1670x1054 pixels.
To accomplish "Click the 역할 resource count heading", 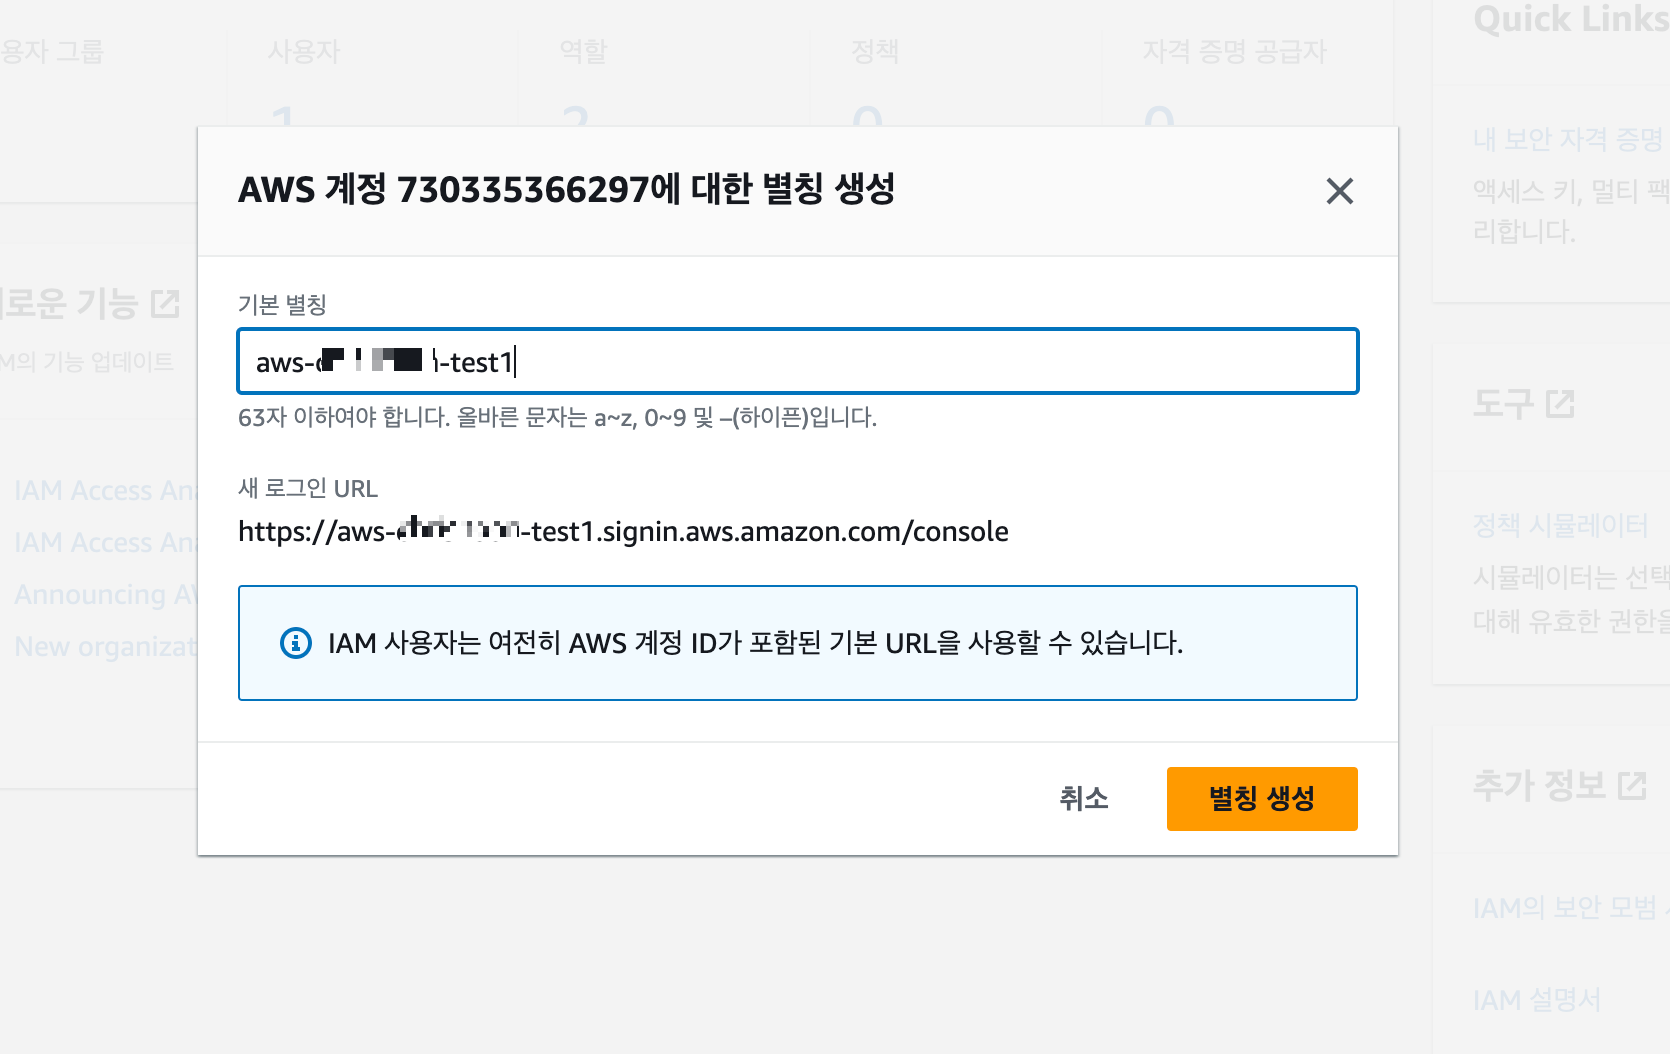I will pyautogui.click(x=583, y=51).
